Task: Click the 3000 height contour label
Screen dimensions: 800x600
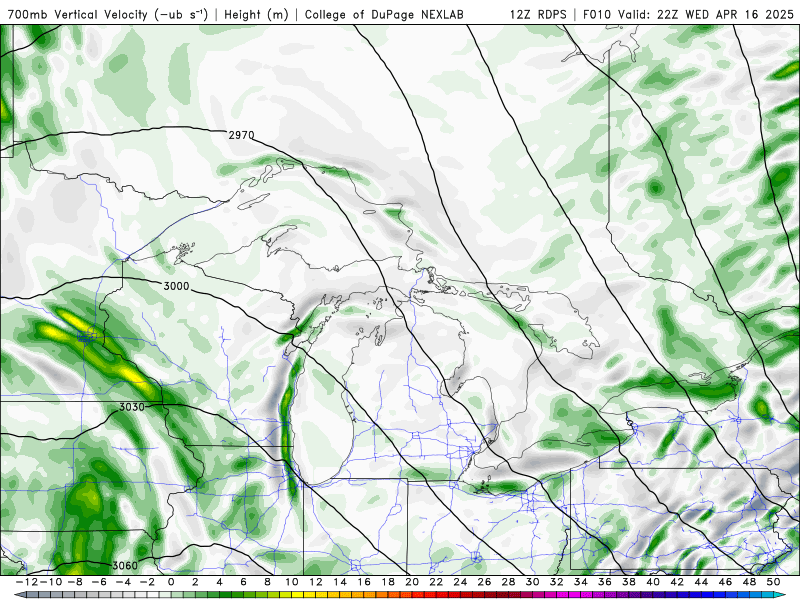Action: coord(176,286)
